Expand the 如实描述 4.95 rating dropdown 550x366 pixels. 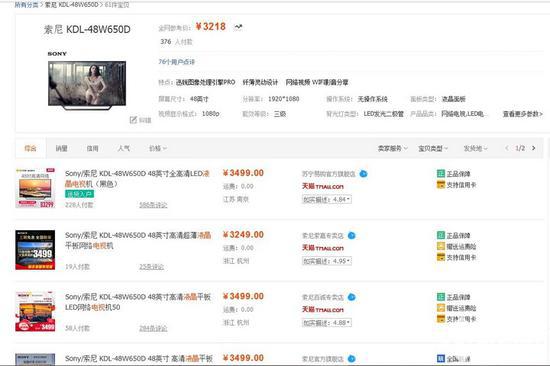click(x=327, y=261)
